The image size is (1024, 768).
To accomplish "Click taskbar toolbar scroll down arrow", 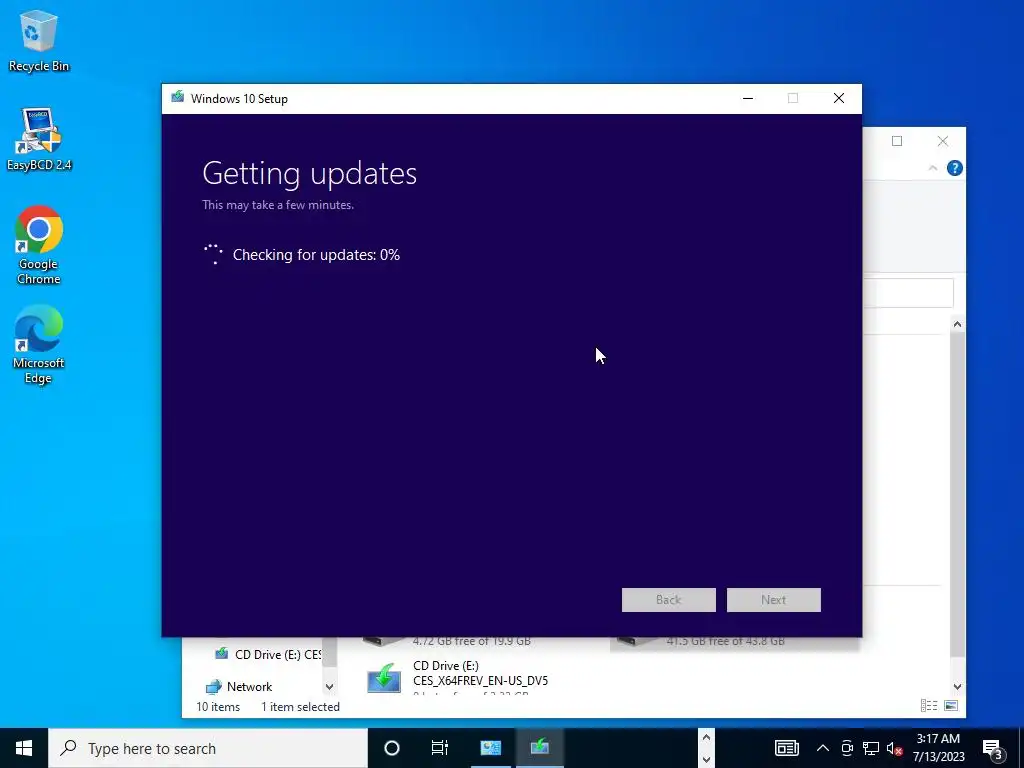I will [706, 760].
